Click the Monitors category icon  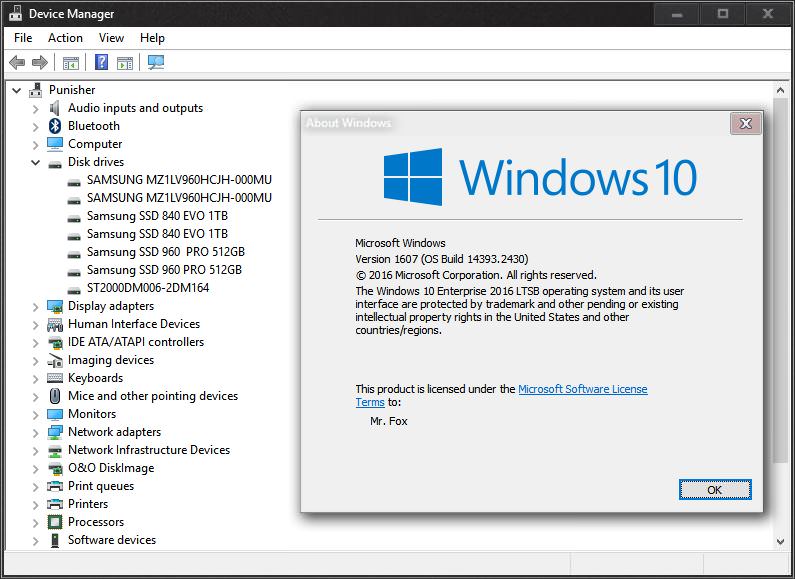tap(55, 414)
